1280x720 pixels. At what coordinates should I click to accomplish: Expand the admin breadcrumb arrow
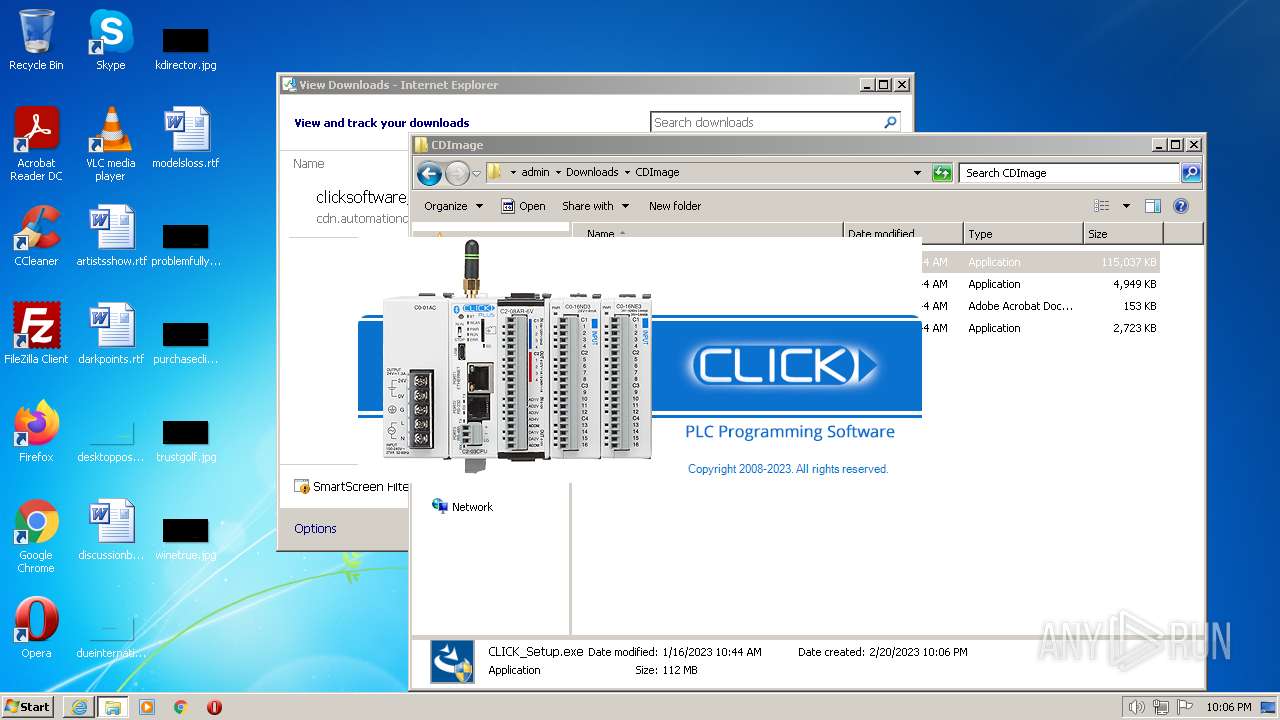(x=558, y=172)
